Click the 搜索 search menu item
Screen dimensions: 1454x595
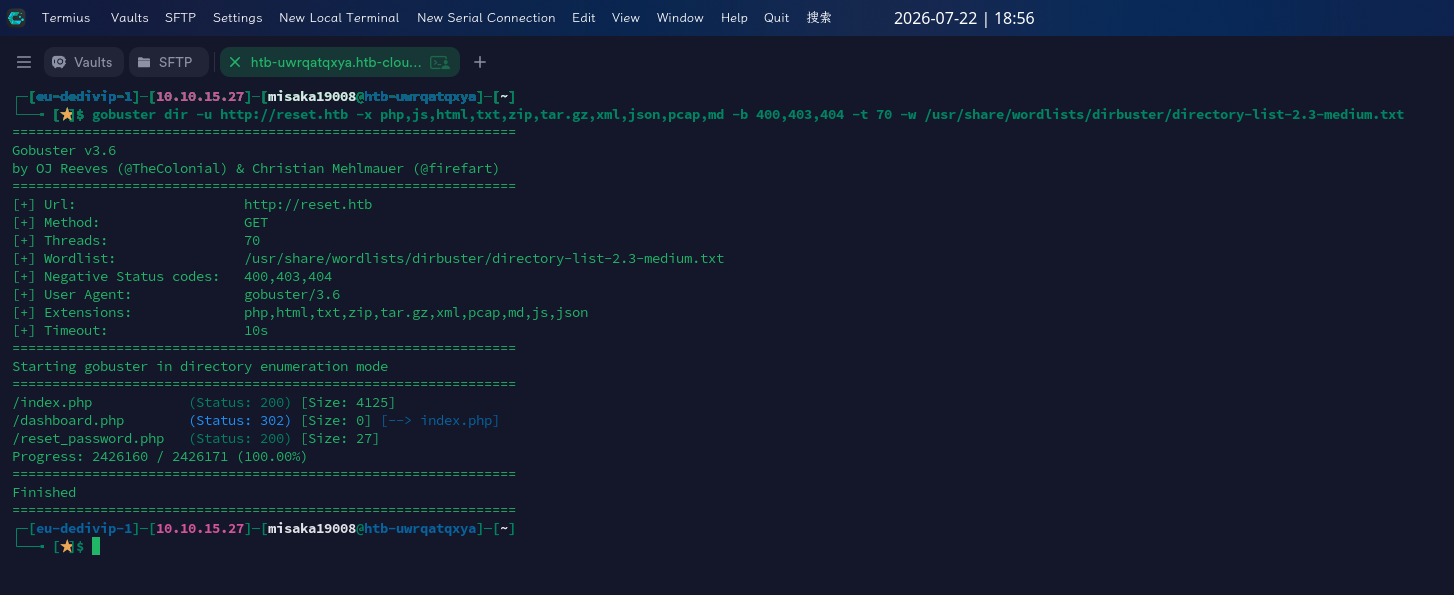coord(819,18)
